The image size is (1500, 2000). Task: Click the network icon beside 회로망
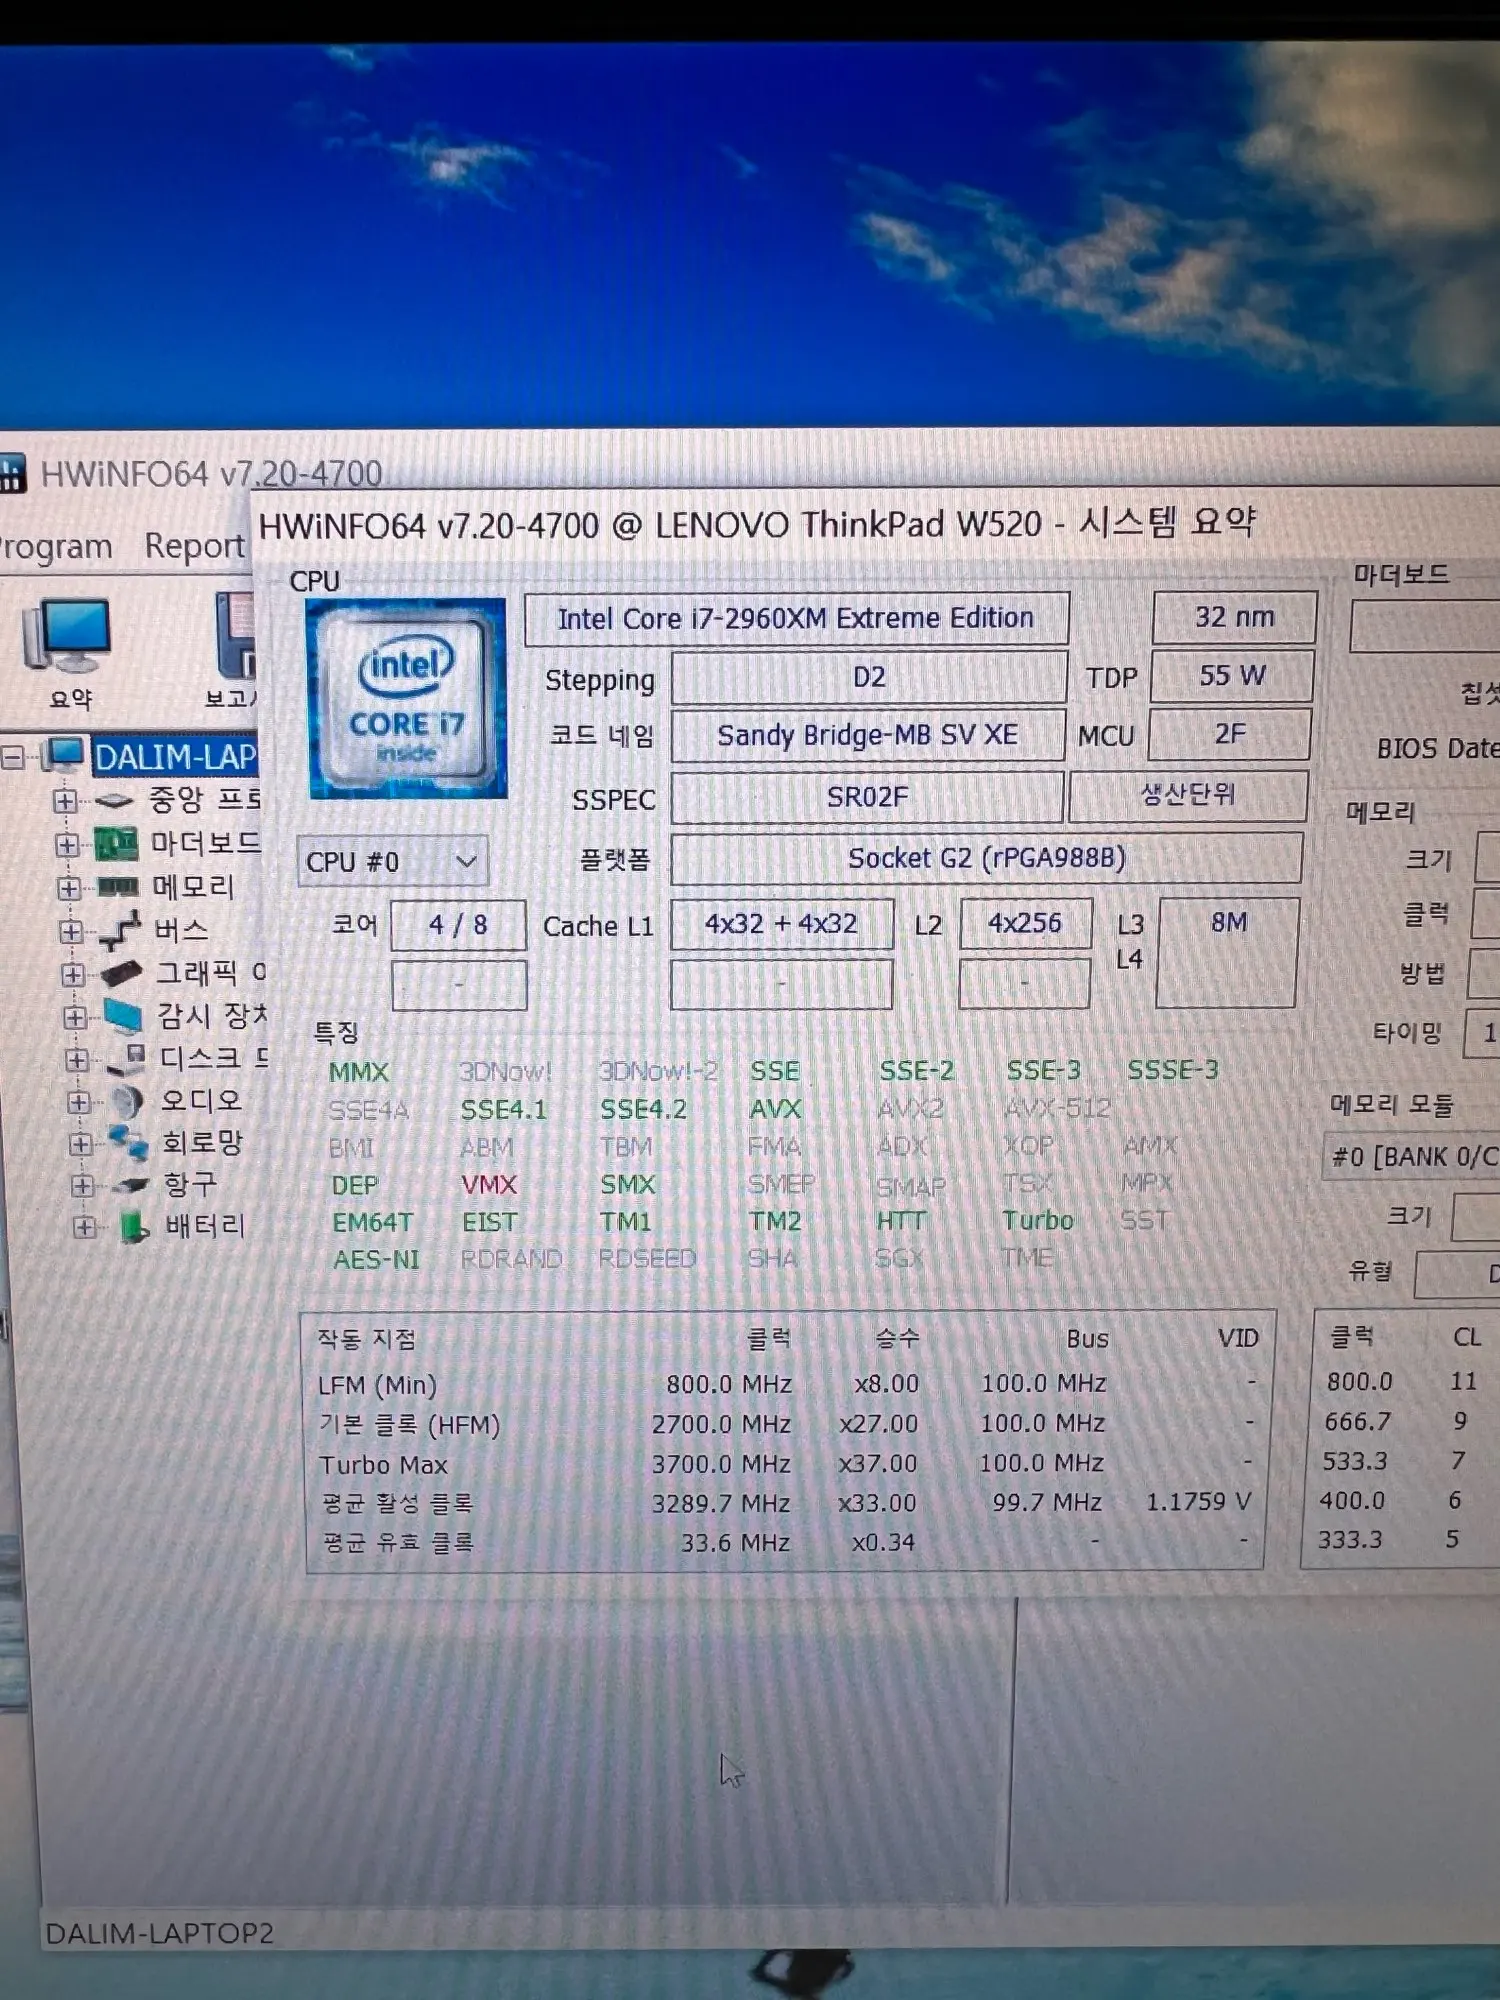pos(129,1143)
